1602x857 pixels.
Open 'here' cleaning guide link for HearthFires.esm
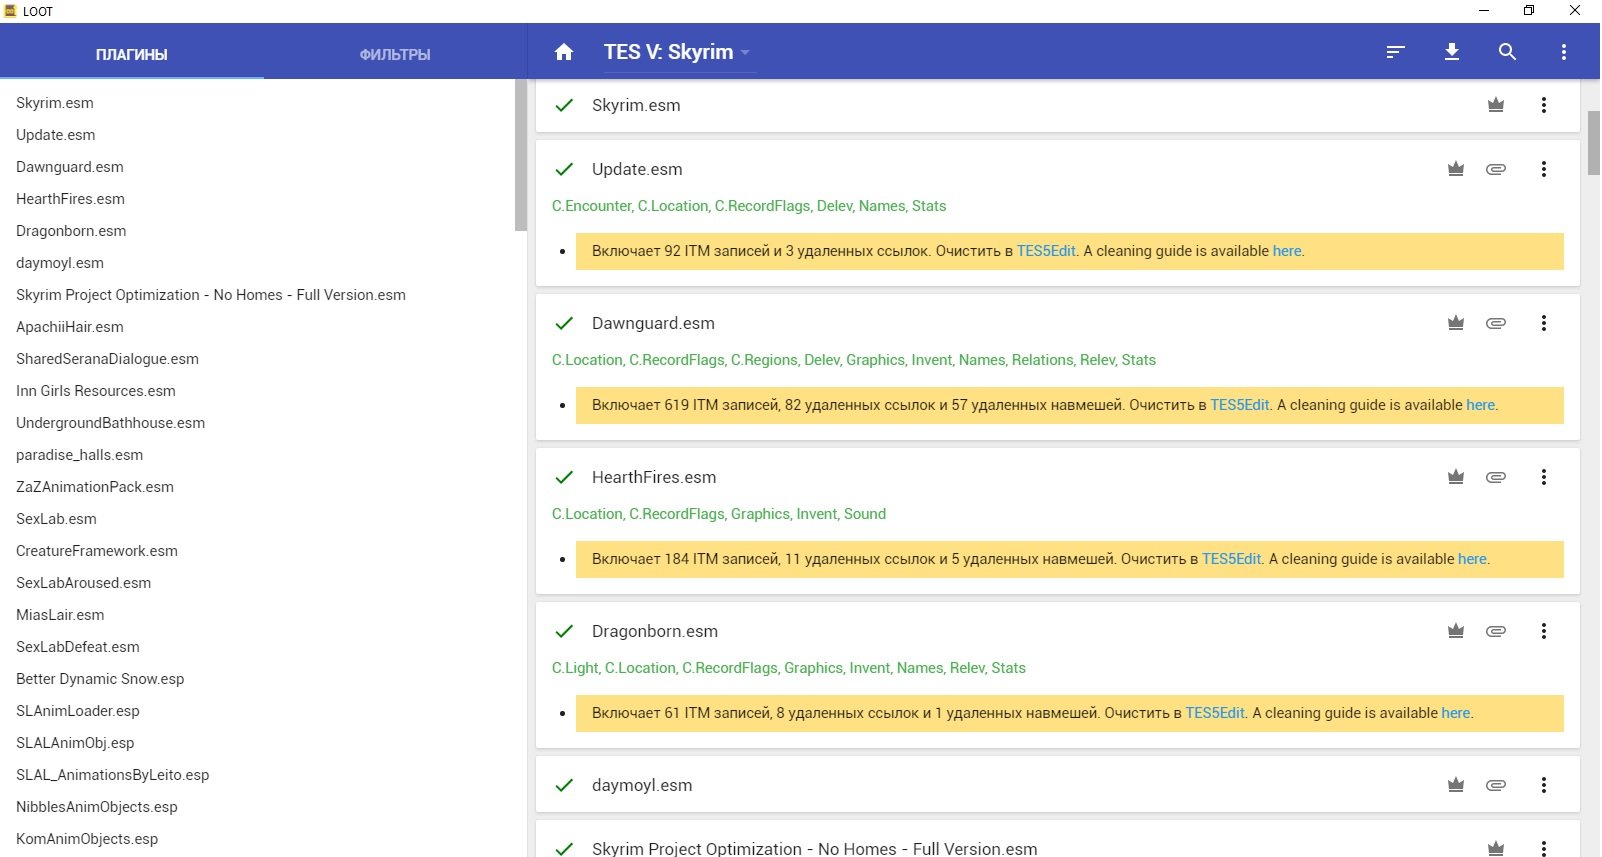pos(1472,559)
